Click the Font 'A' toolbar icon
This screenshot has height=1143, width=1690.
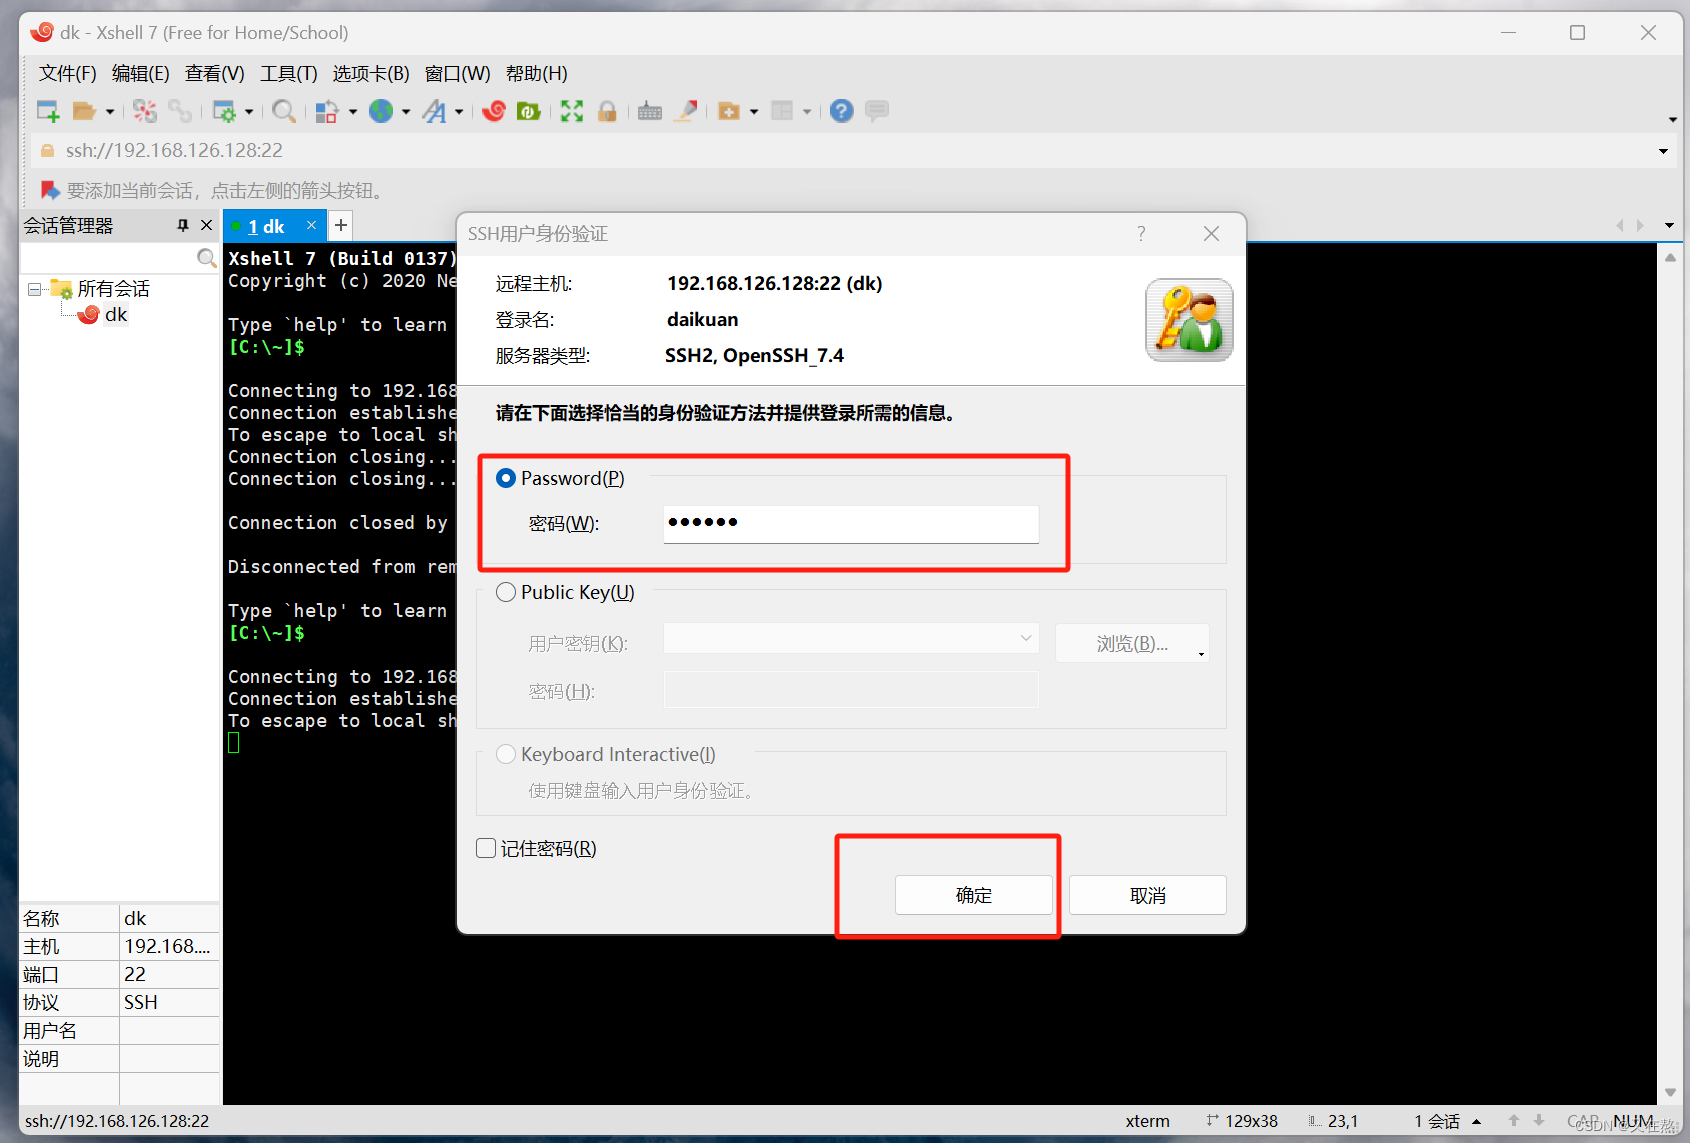click(435, 111)
